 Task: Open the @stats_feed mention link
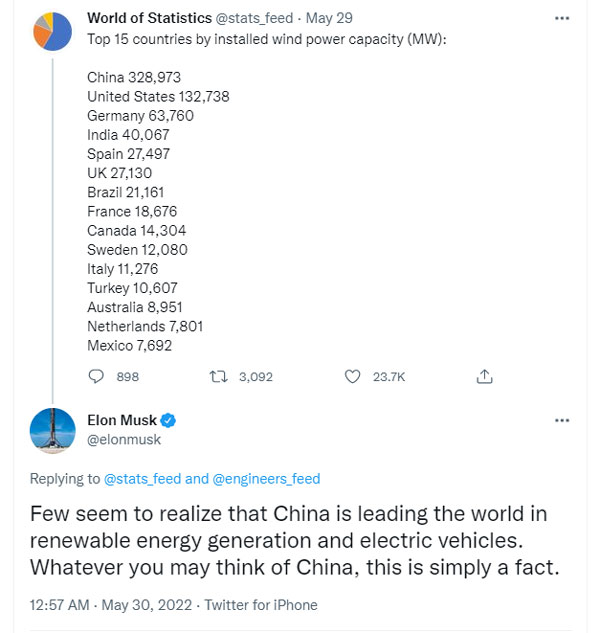143,479
